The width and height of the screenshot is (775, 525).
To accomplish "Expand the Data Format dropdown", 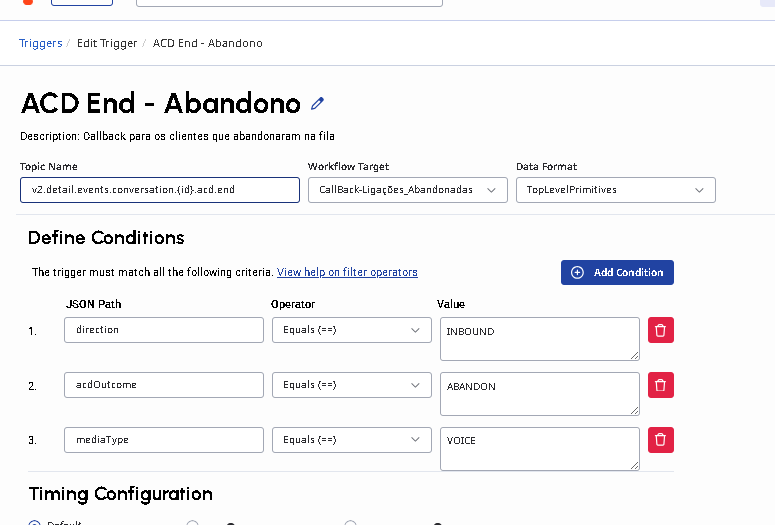I will click(x=615, y=190).
